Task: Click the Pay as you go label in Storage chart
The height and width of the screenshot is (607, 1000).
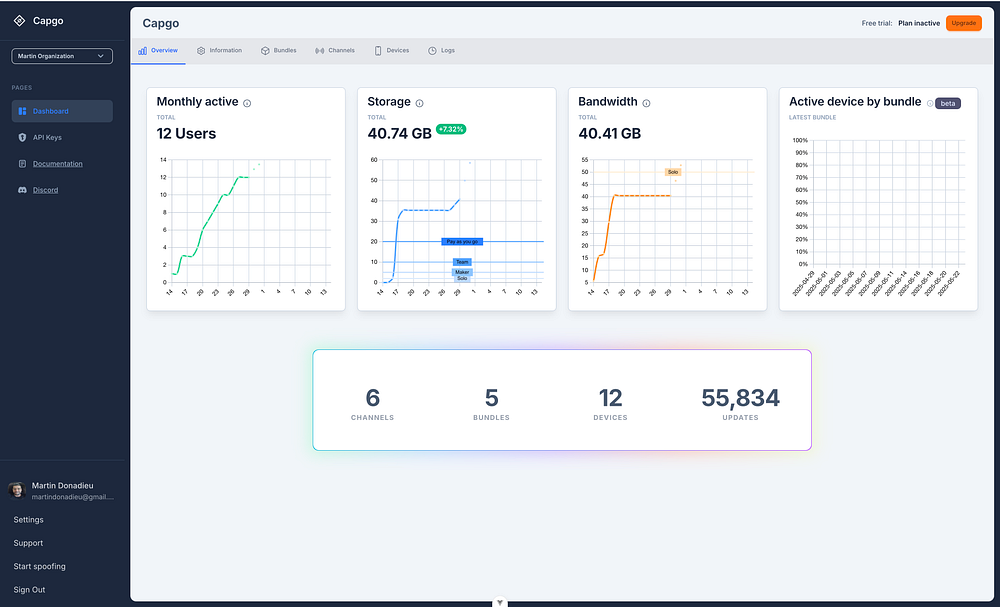Action: pos(462,242)
